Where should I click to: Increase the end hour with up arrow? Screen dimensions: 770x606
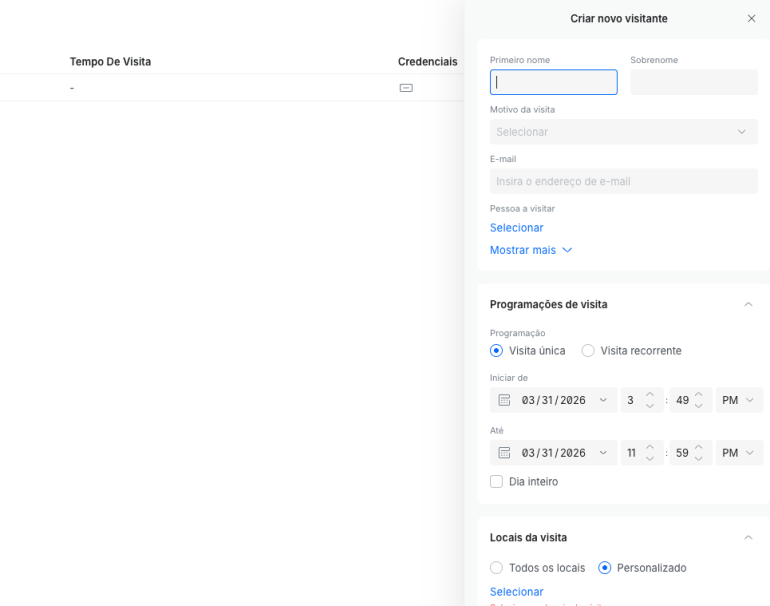point(650,447)
